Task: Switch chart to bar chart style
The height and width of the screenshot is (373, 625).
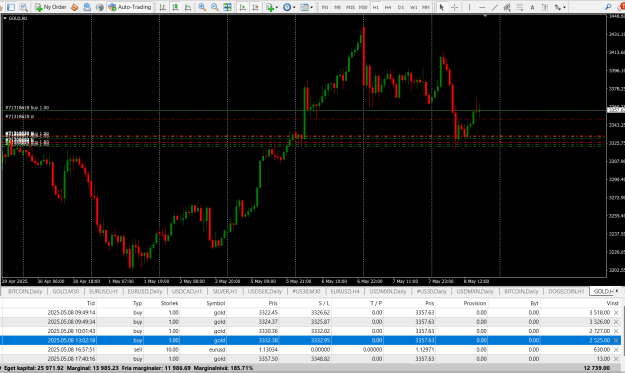Action: click(163, 7)
